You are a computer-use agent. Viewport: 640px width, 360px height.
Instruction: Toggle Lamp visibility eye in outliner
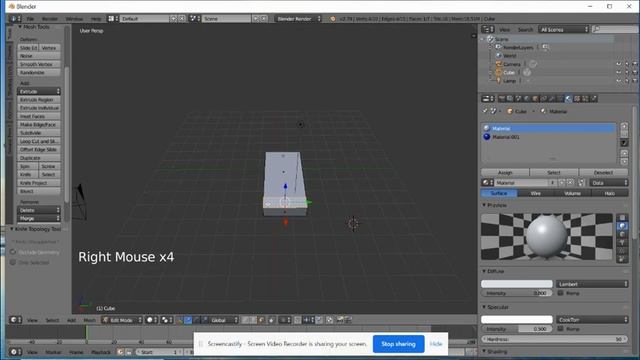pos(619,81)
